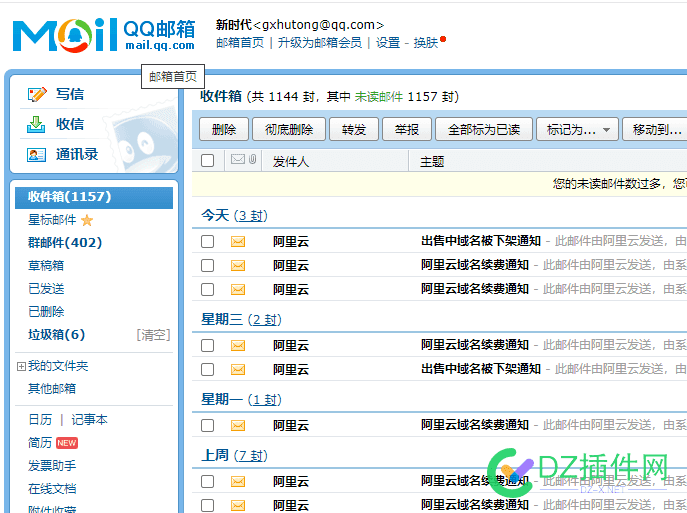Open the 简历 link
This screenshot has height=513, width=687.
pos(40,443)
